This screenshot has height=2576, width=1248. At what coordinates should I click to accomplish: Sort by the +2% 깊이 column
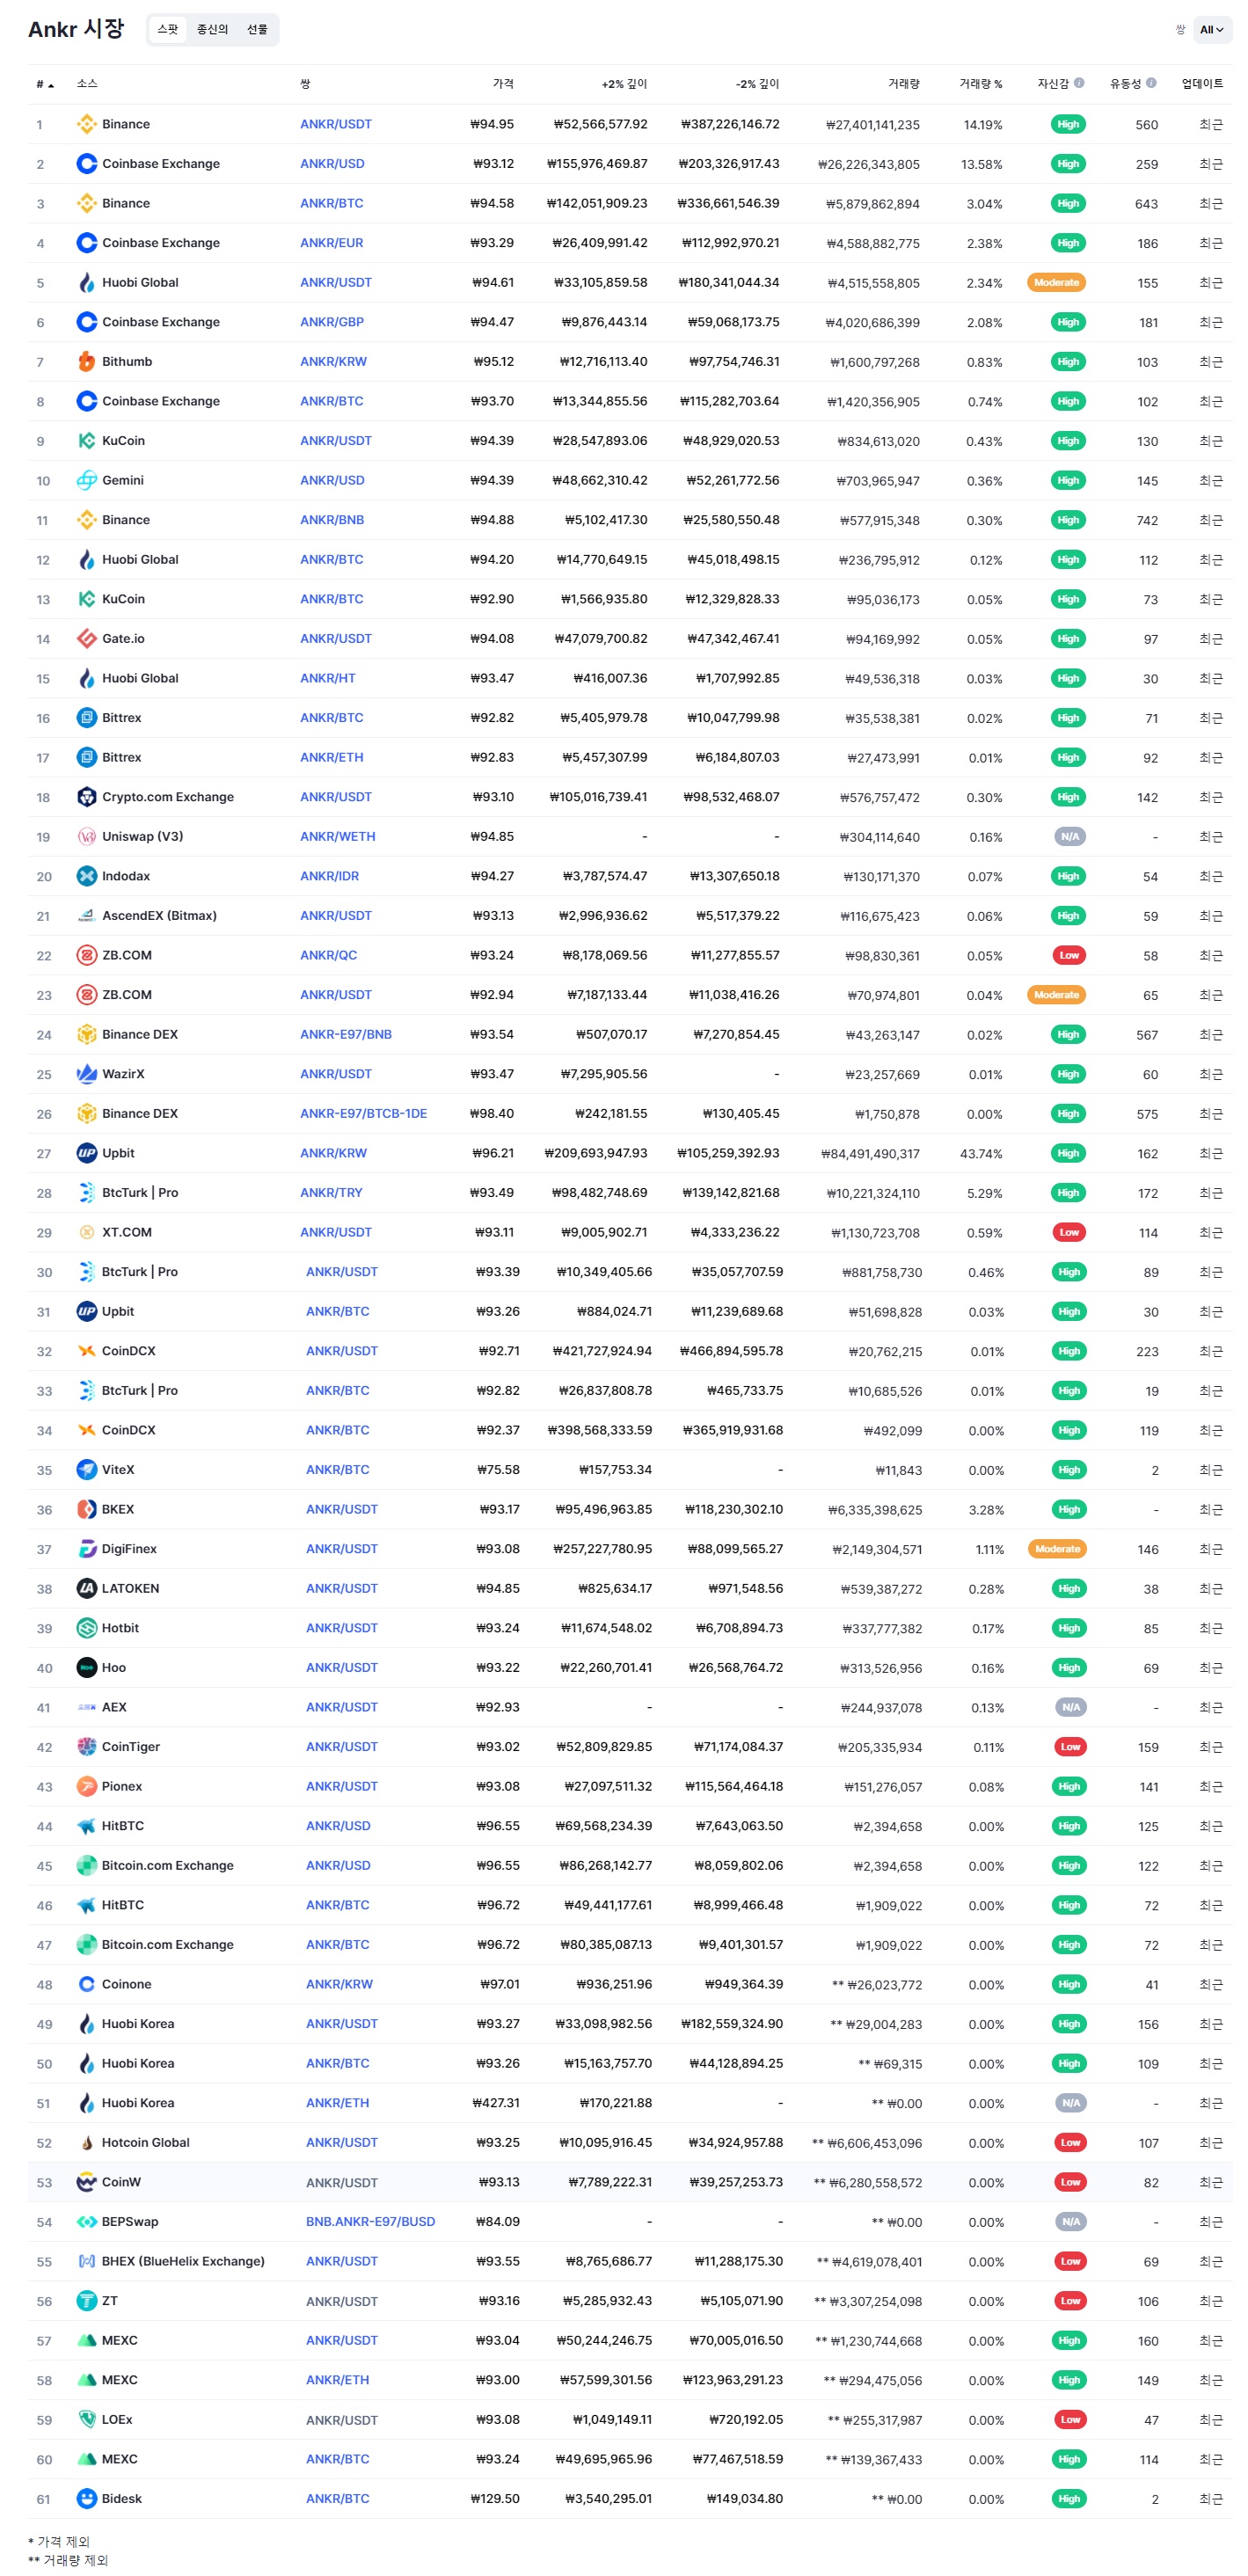[x=624, y=84]
